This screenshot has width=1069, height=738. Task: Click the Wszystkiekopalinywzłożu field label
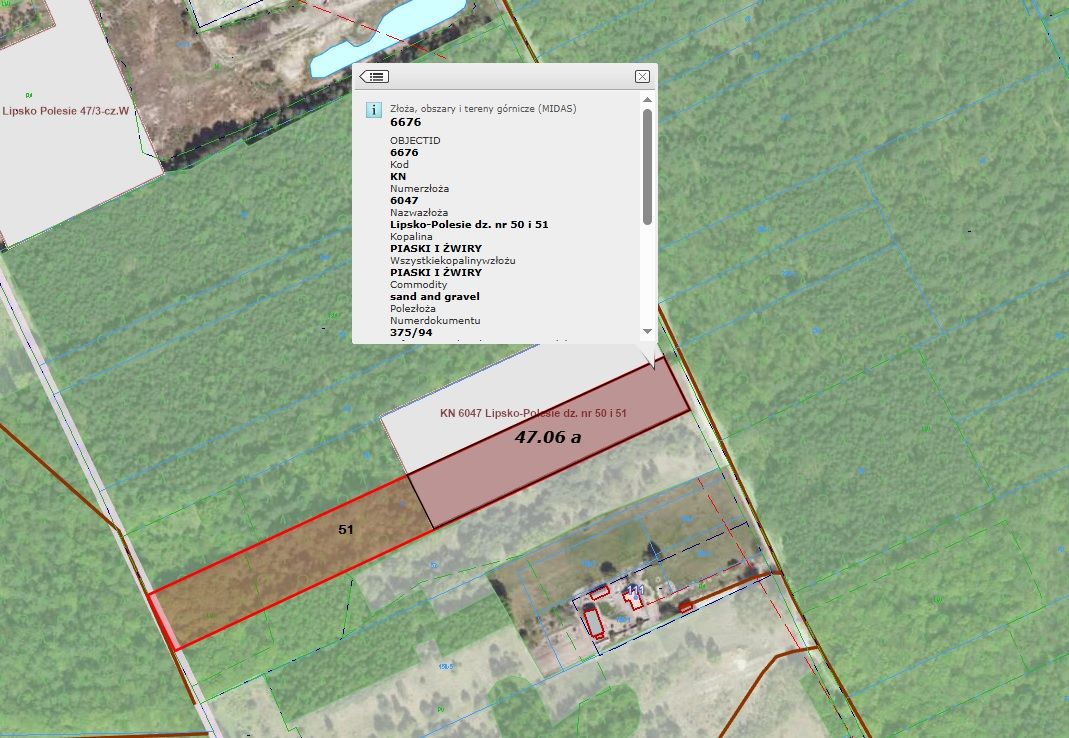pos(453,261)
